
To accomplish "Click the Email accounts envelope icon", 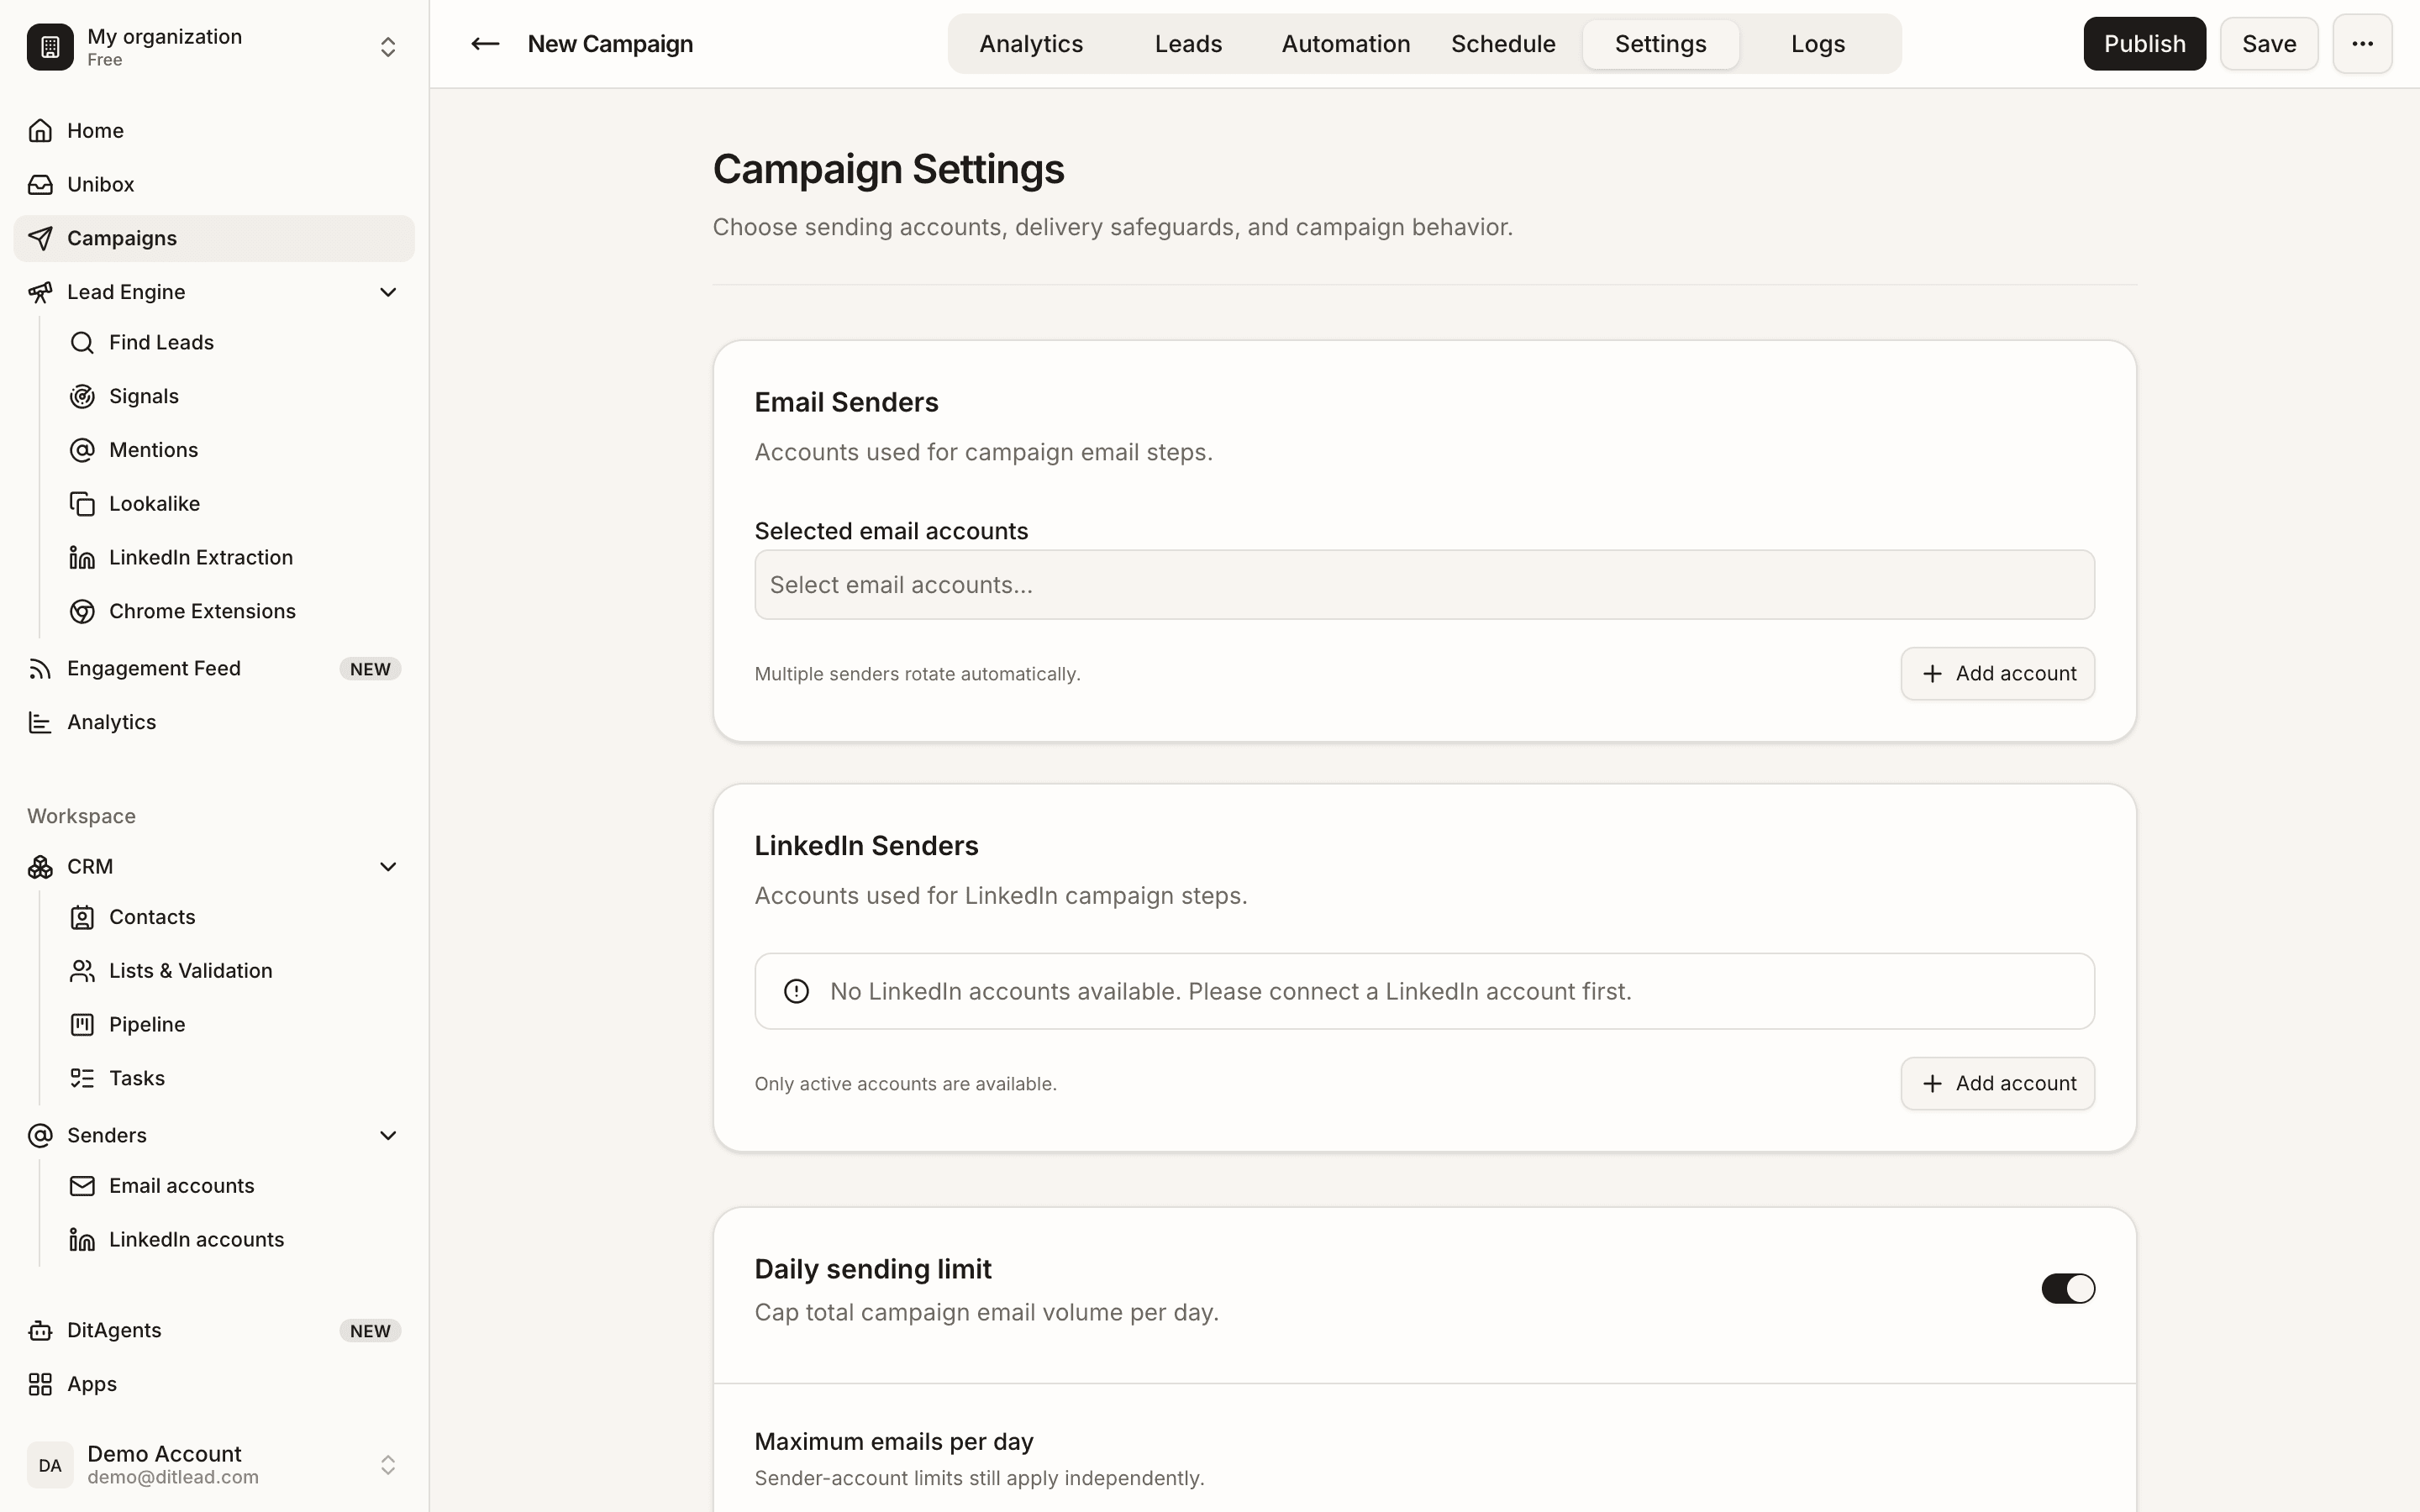I will pyautogui.click(x=82, y=1186).
